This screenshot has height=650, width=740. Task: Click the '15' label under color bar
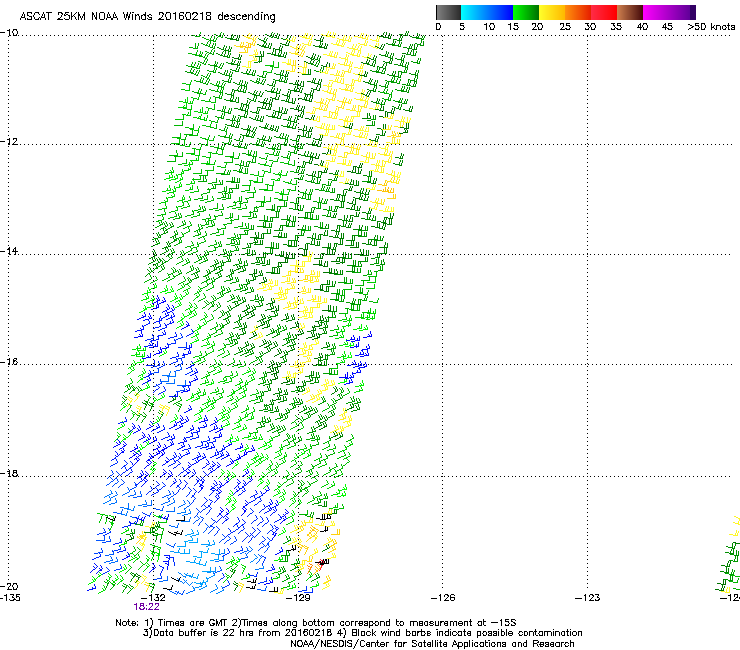coord(513,27)
